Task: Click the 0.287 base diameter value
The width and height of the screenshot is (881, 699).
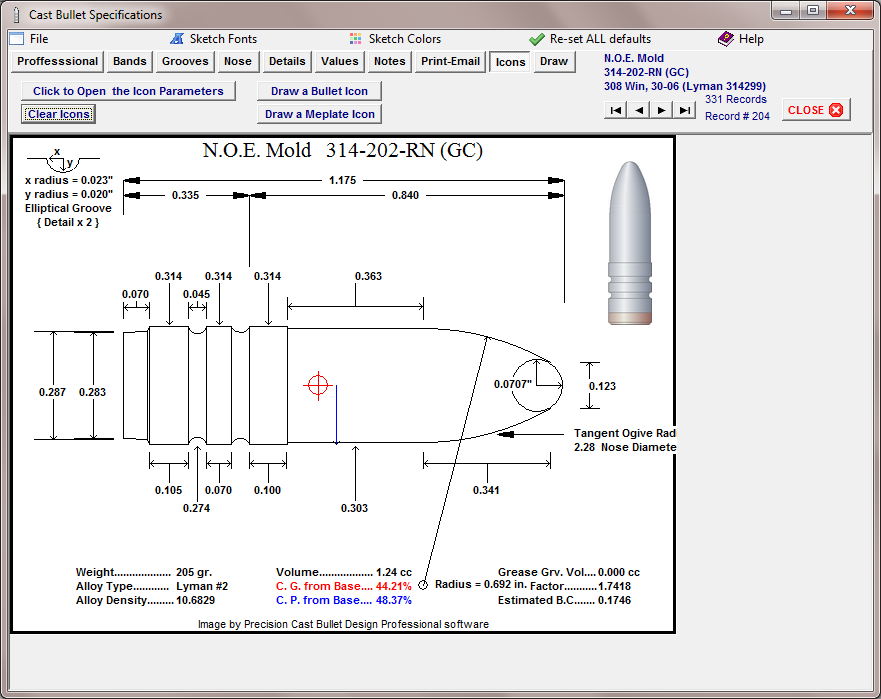Action: tap(52, 392)
